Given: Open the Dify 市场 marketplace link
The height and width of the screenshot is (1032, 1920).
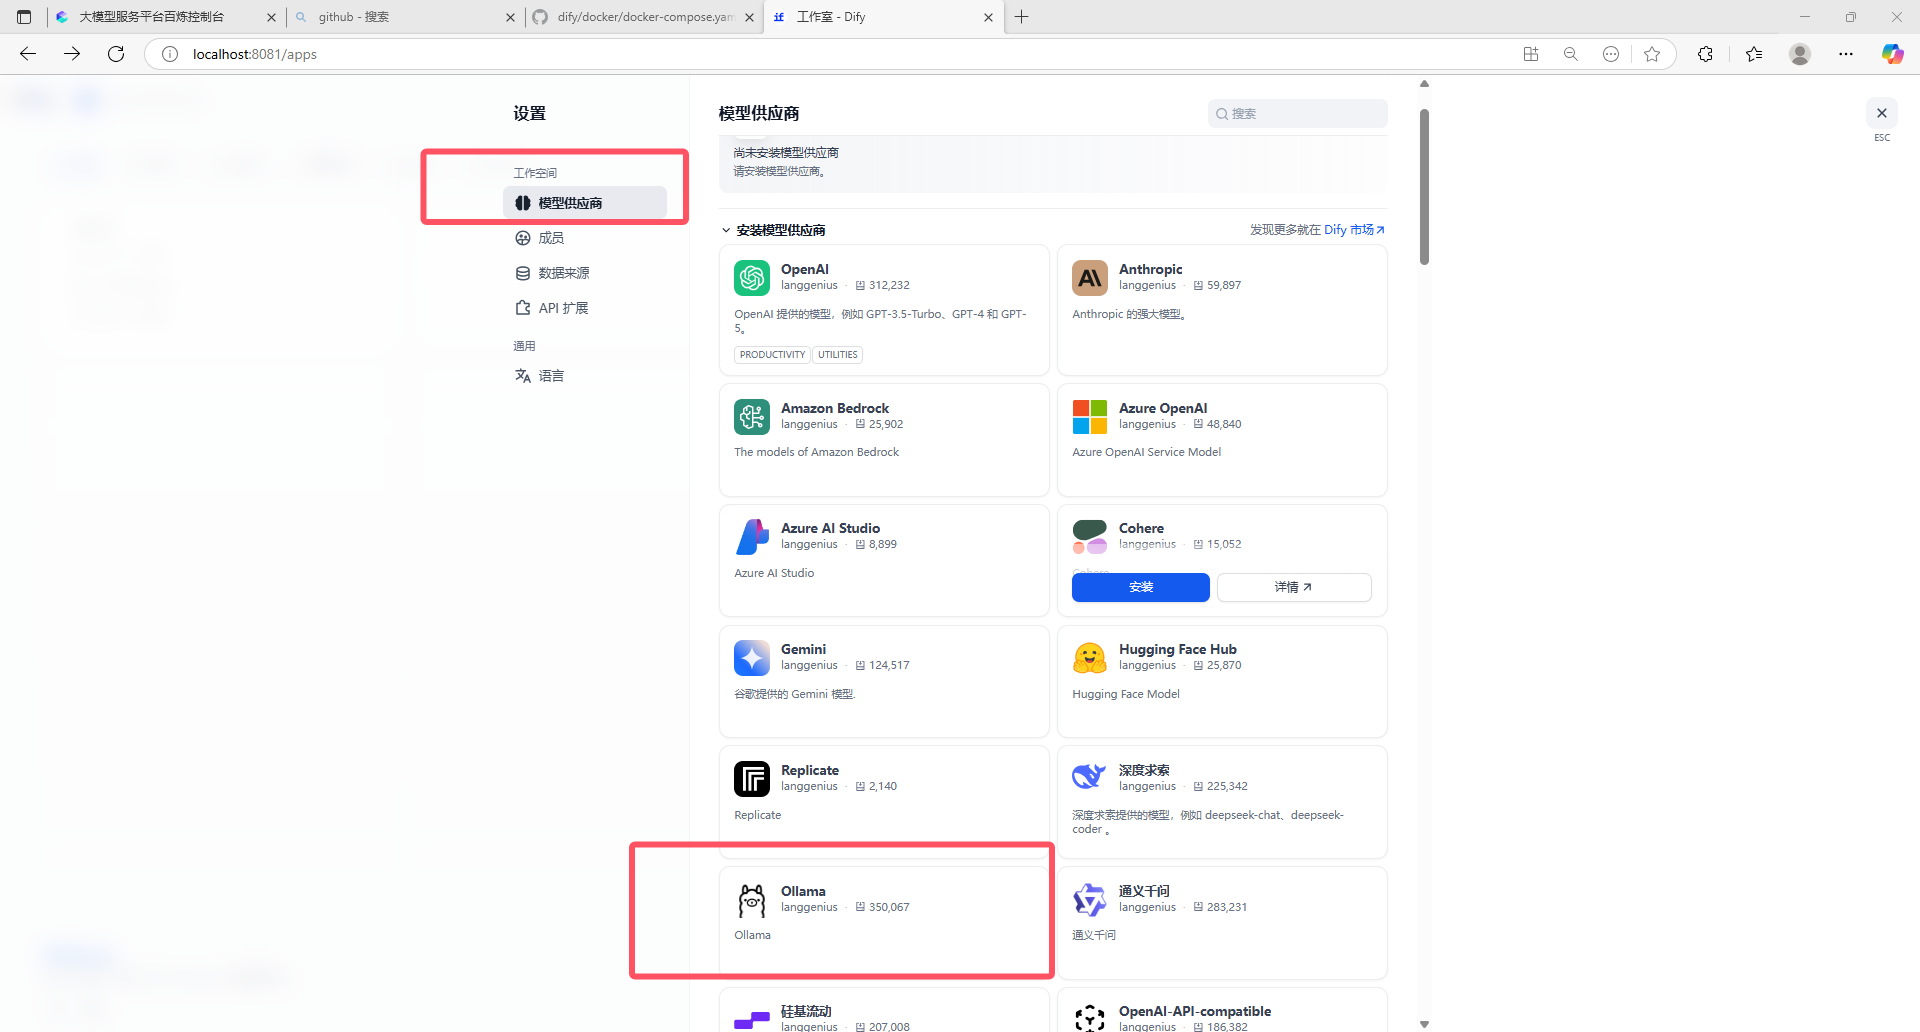Looking at the screenshot, I should click(1354, 230).
